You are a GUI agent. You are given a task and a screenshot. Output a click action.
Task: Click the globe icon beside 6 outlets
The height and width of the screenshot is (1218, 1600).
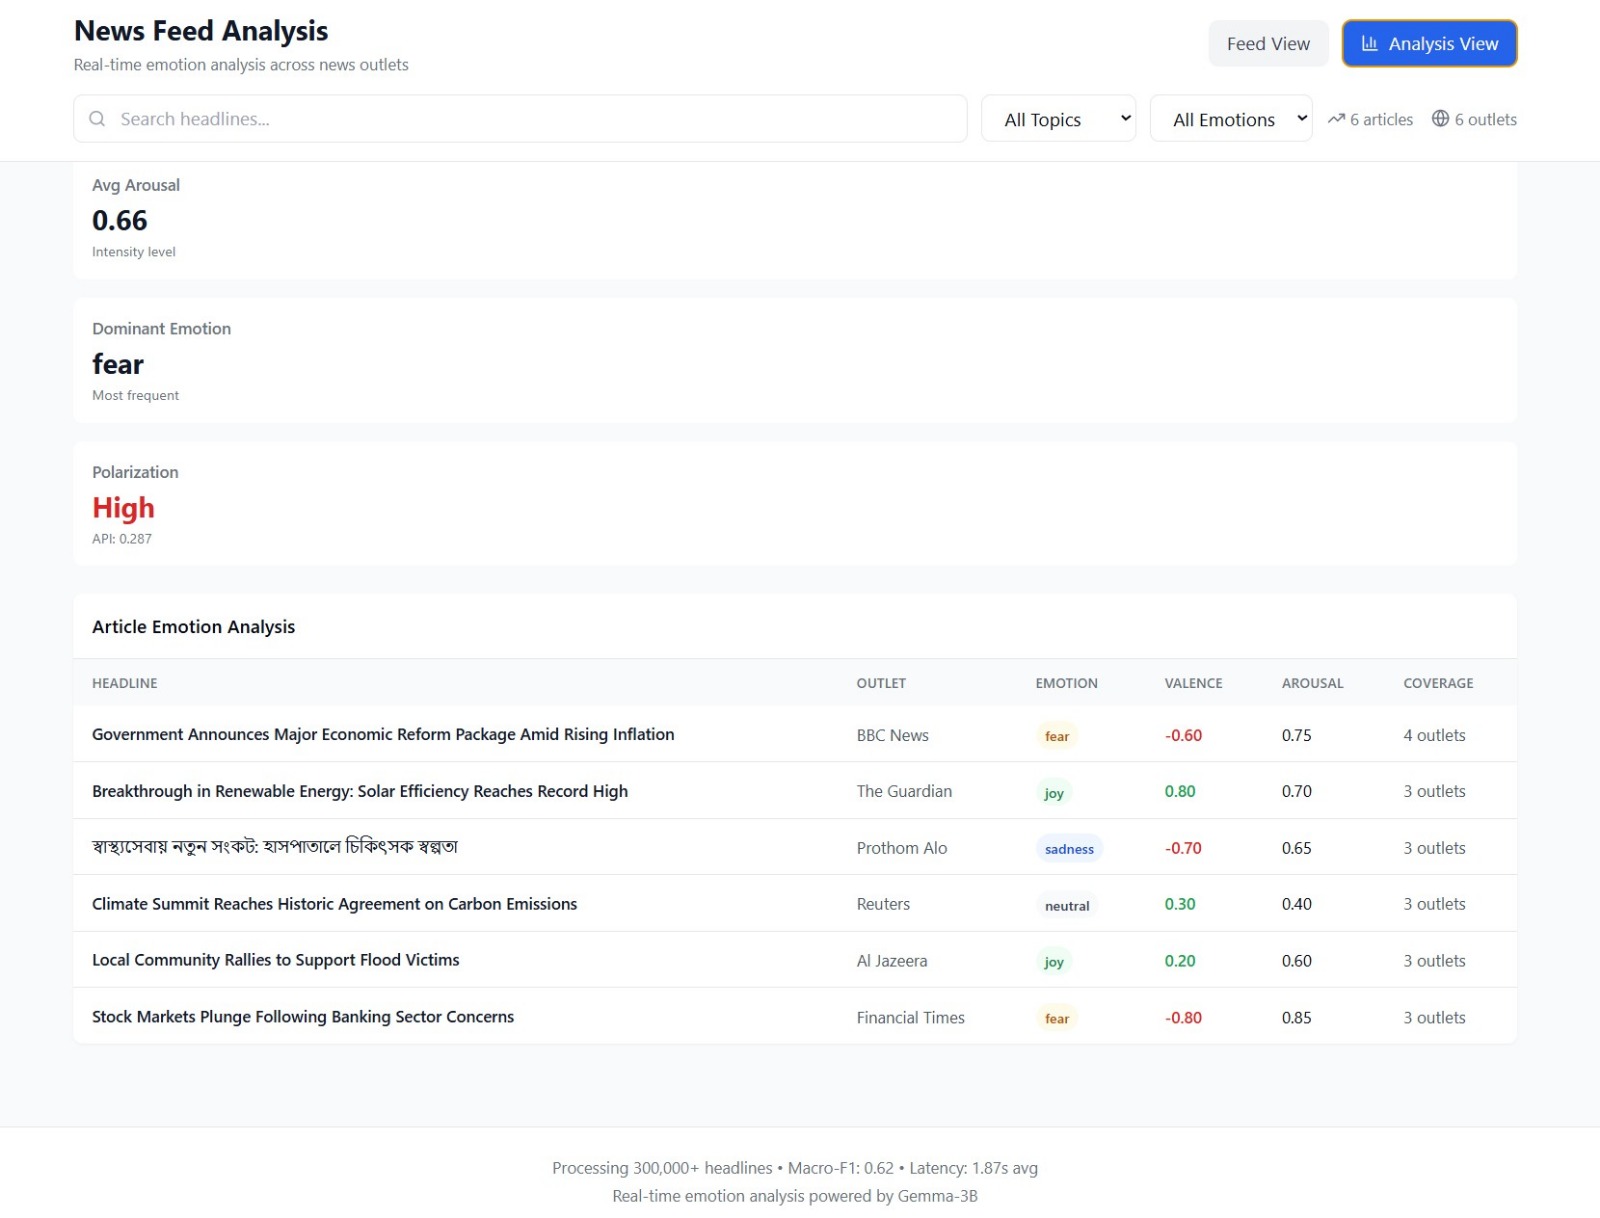point(1440,119)
